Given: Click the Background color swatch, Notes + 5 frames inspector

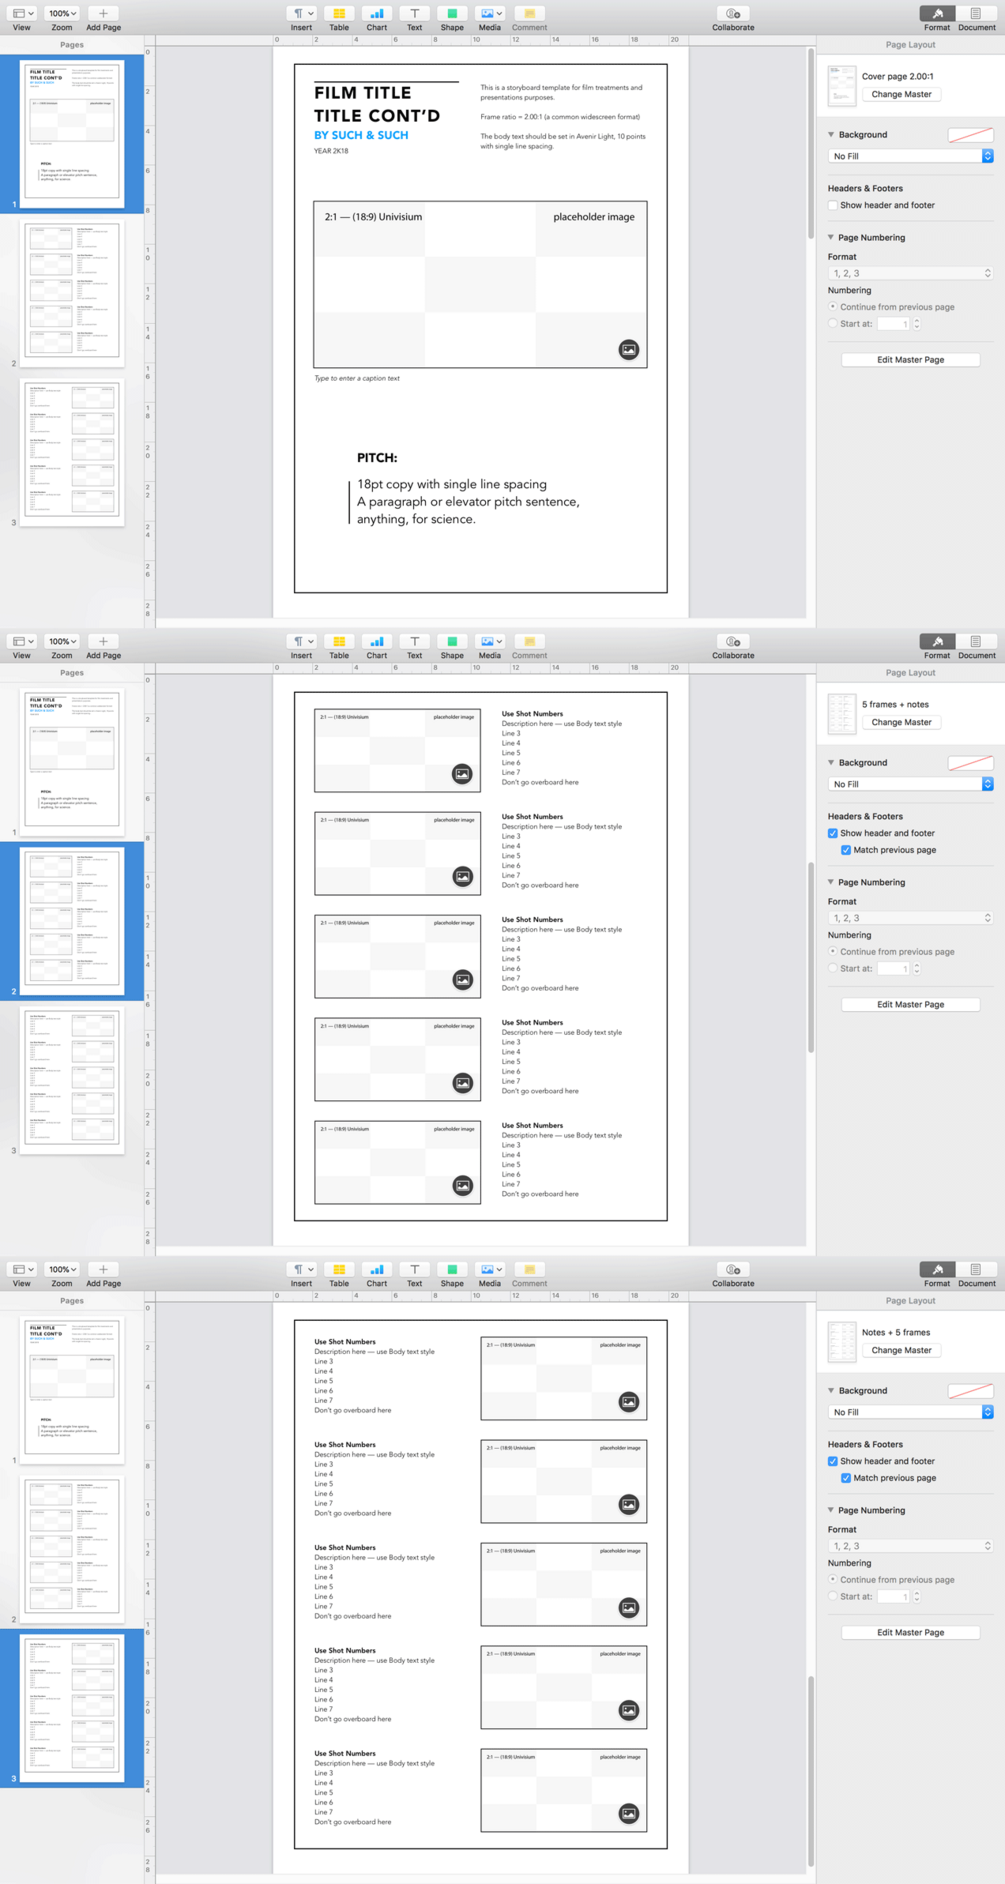Looking at the screenshot, I should (x=970, y=1391).
